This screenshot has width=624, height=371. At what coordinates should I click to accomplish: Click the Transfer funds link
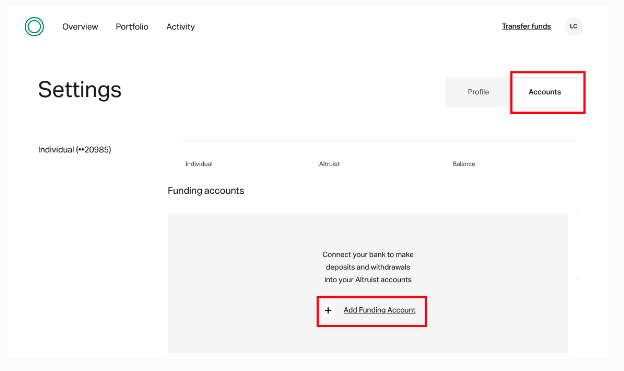click(526, 26)
